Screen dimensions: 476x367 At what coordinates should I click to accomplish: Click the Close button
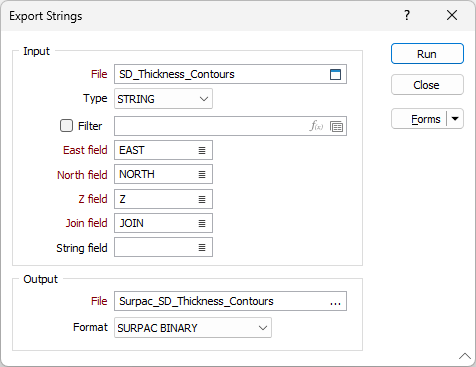[x=427, y=85]
